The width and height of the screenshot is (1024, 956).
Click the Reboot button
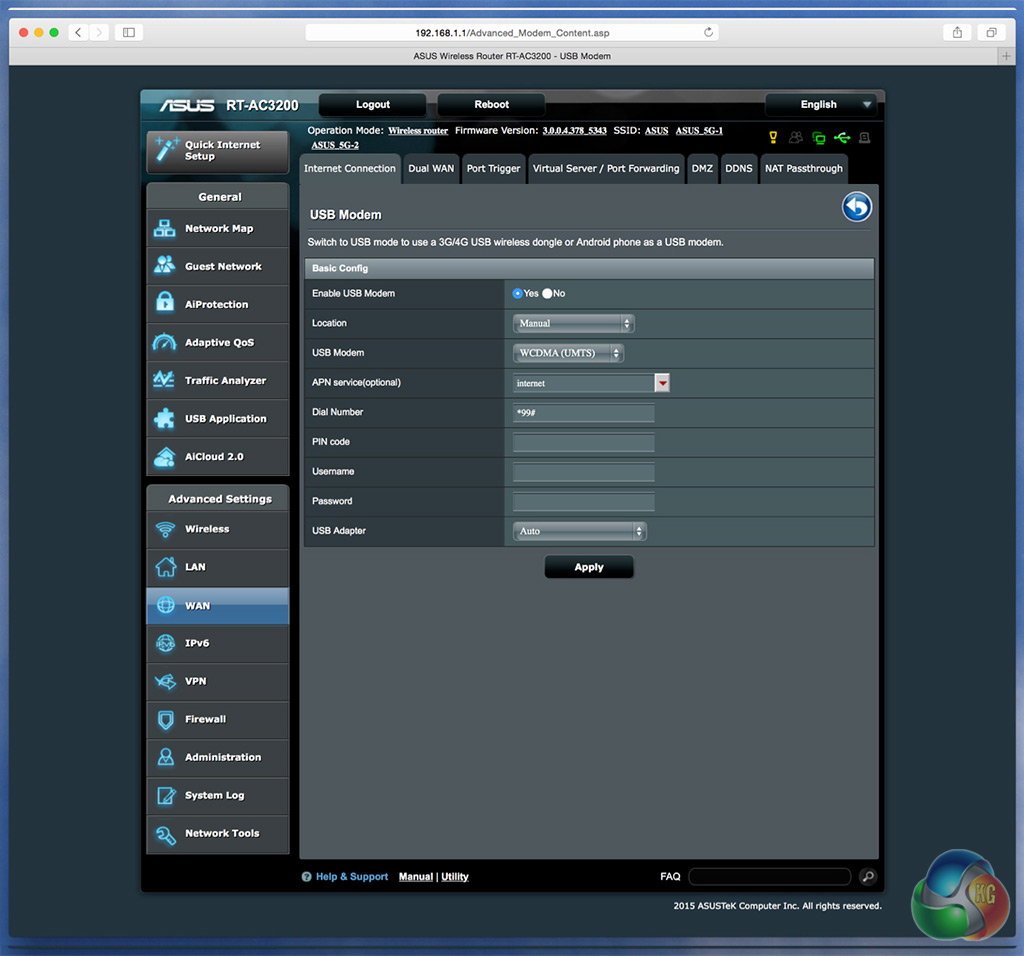pyautogui.click(x=491, y=104)
